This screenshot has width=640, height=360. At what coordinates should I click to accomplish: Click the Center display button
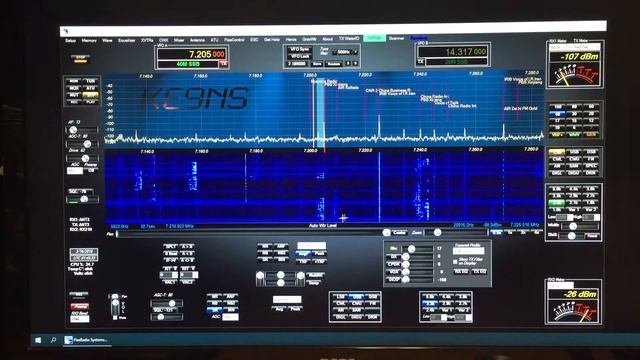[x=400, y=233]
